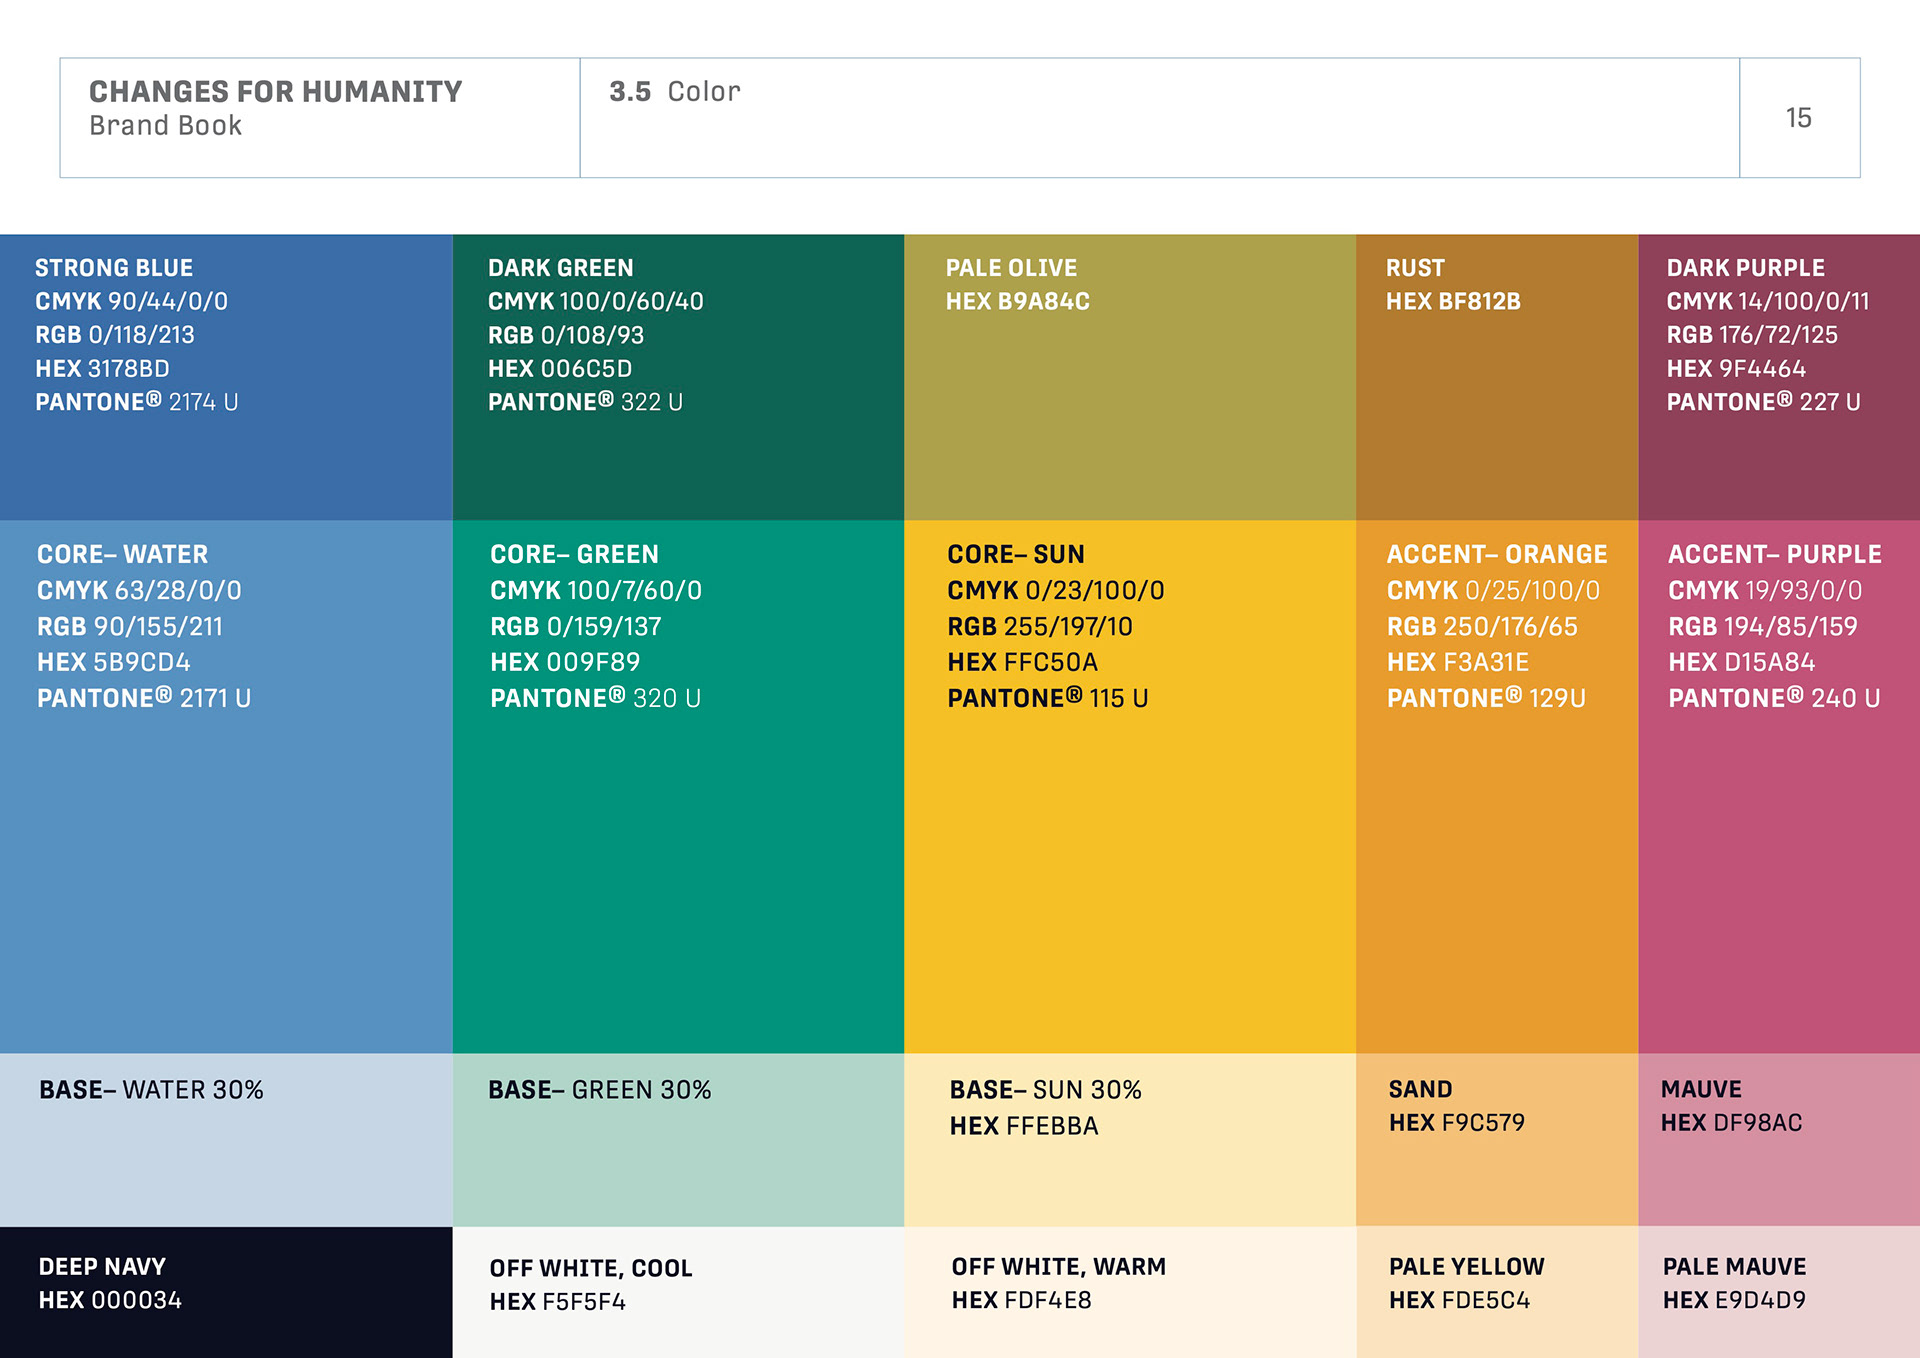Click the text HEX BF812B

[x=1453, y=302]
